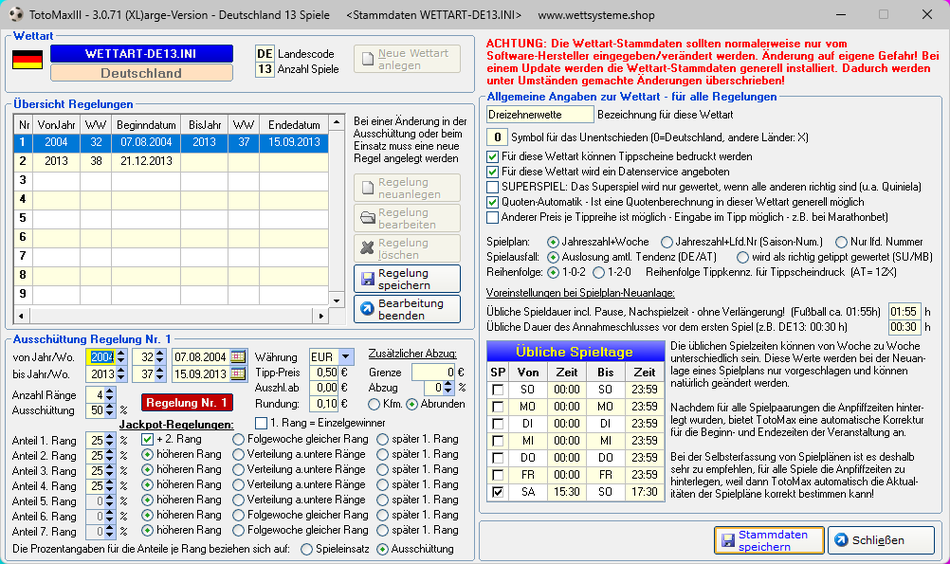Select Folgewoche gleicher Rang in Anteil 1 row
Viewport: 950px width, 564px height.
(238, 439)
